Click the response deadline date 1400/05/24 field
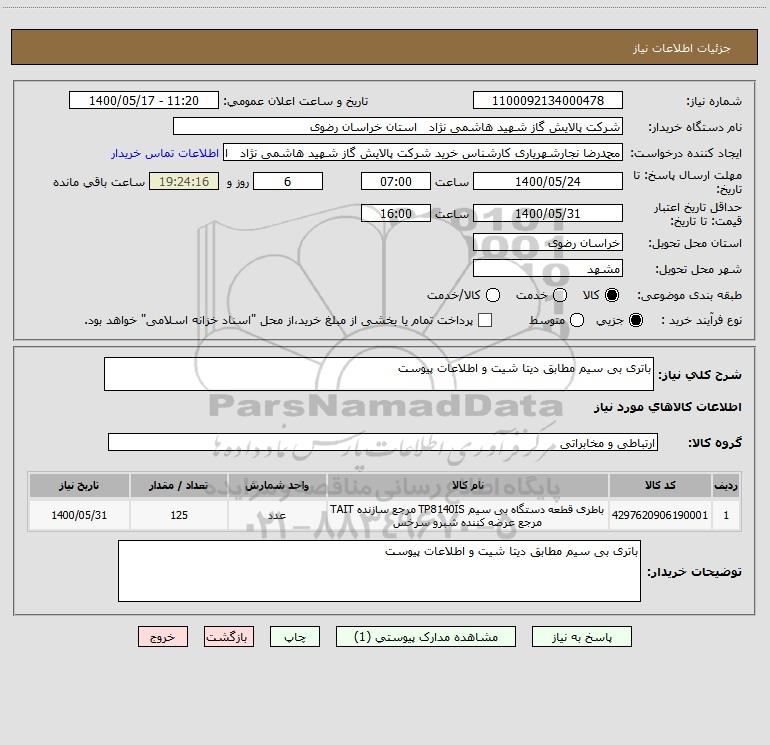 (548, 181)
